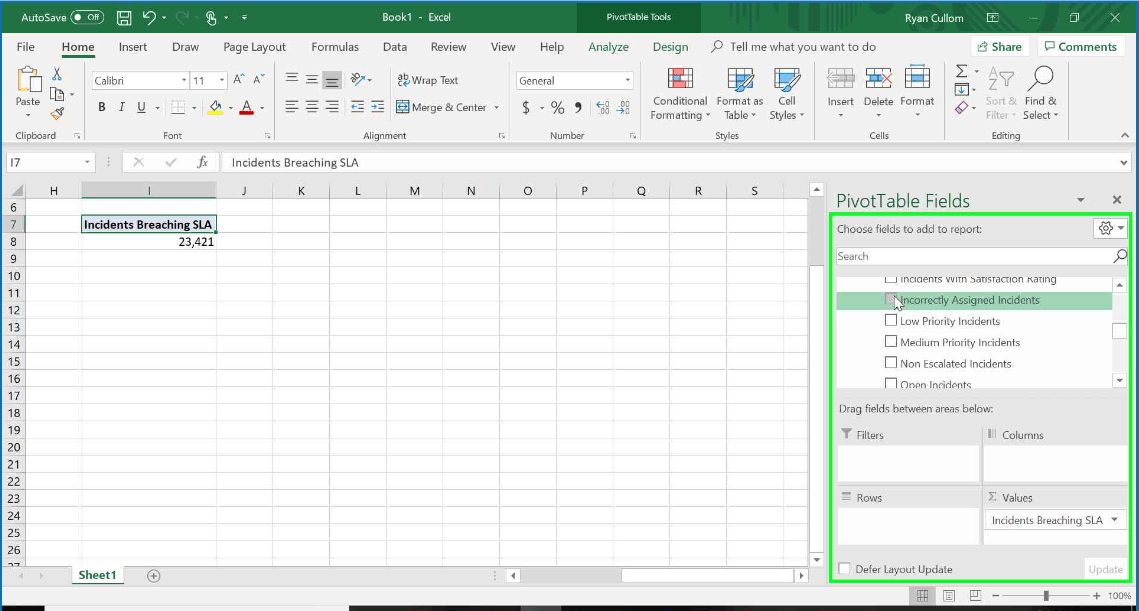Apply Underline formatting
The height and width of the screenshot is (611, 1139).
[141, 108]
